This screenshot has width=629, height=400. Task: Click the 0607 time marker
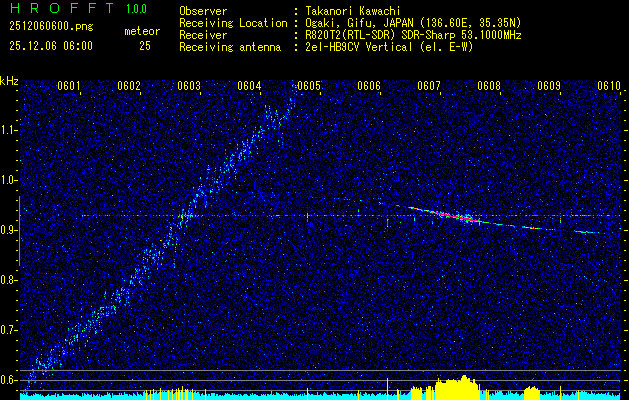point(428,86)
